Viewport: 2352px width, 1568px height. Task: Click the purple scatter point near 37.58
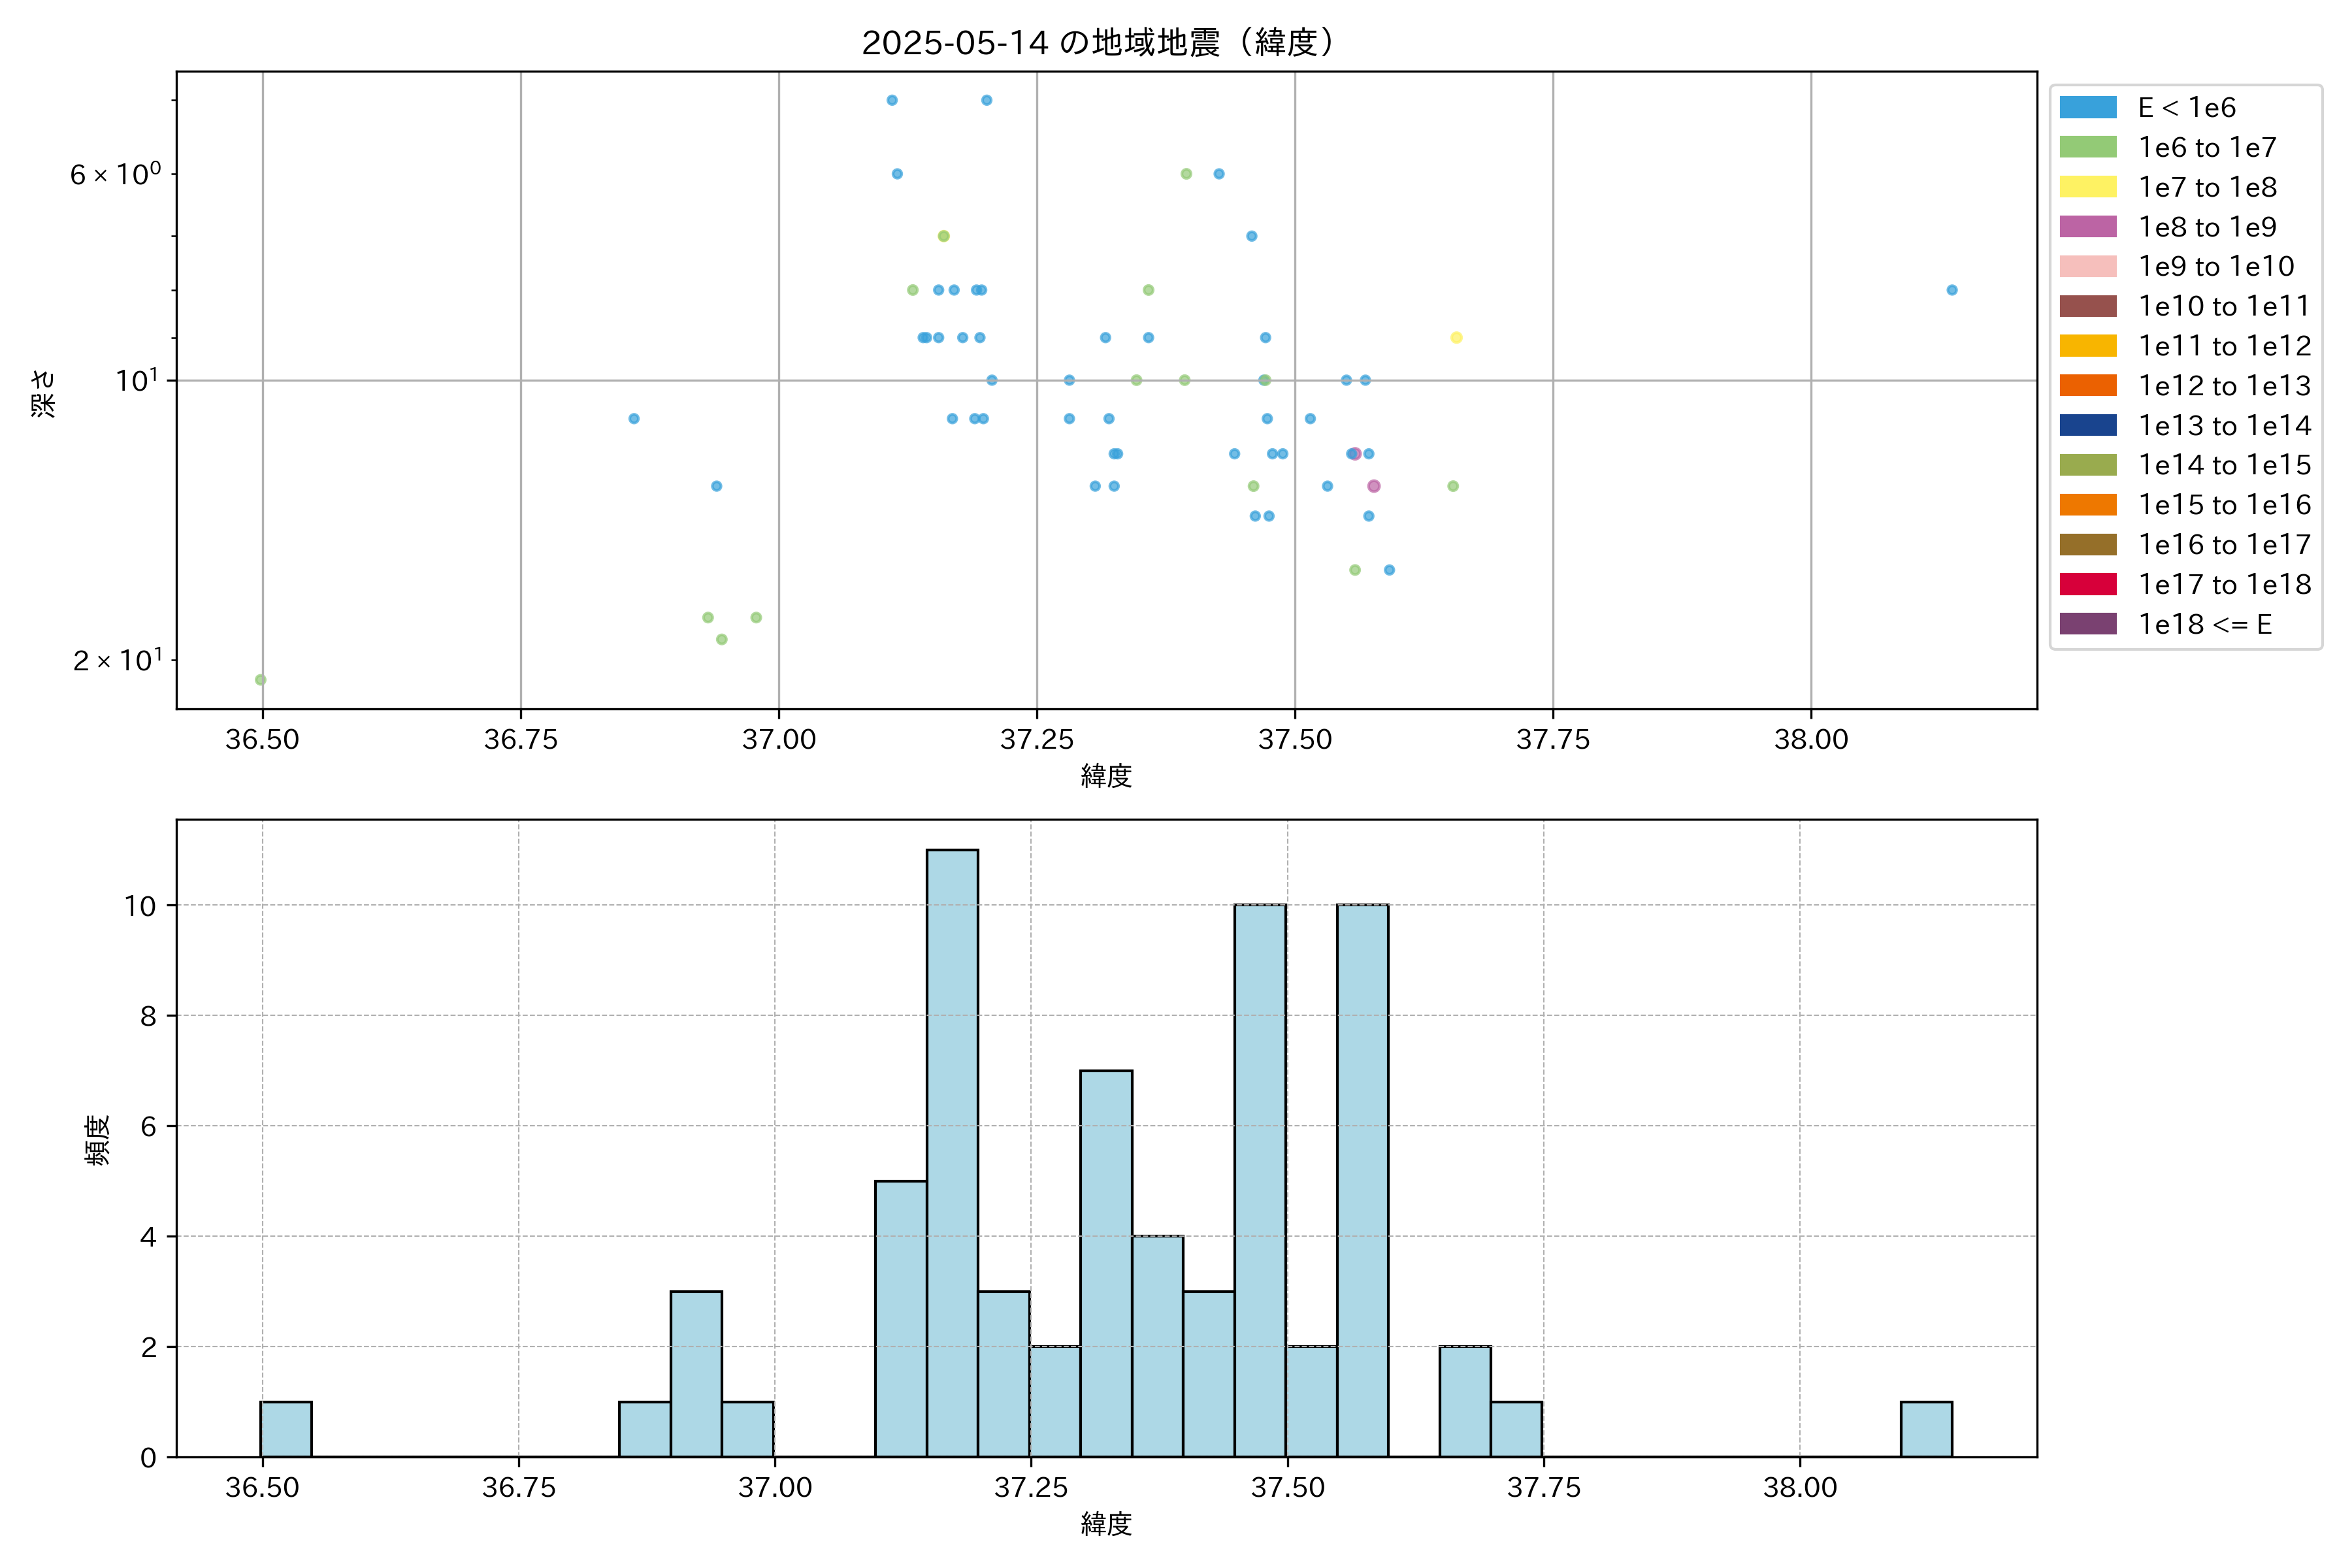[x=1374, y=486]
